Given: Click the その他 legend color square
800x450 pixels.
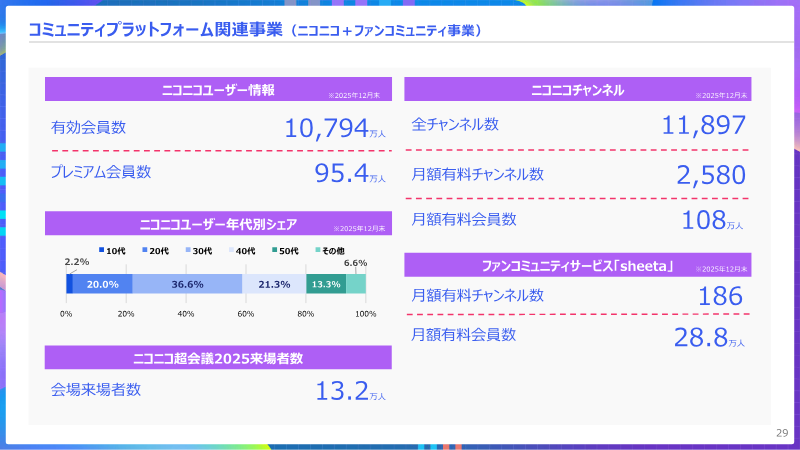Looking at the screenshot, I should [317, 250].
